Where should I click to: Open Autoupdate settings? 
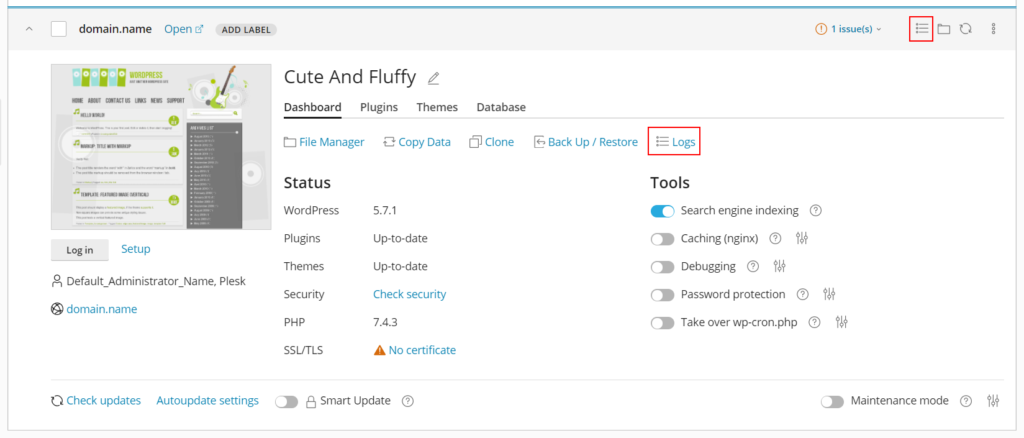tap(208, 401)
